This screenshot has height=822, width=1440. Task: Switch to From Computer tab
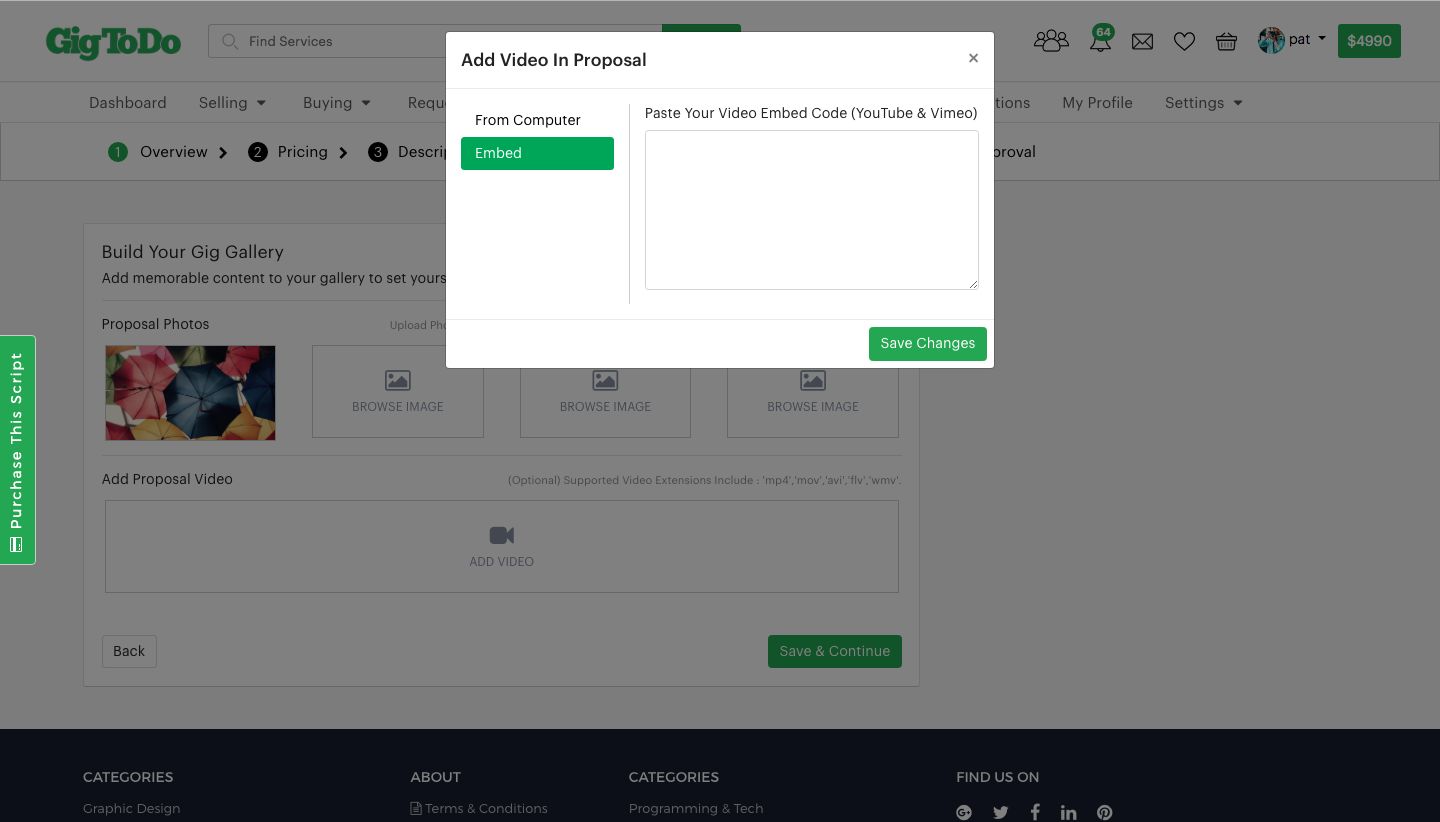click(528, 120)
